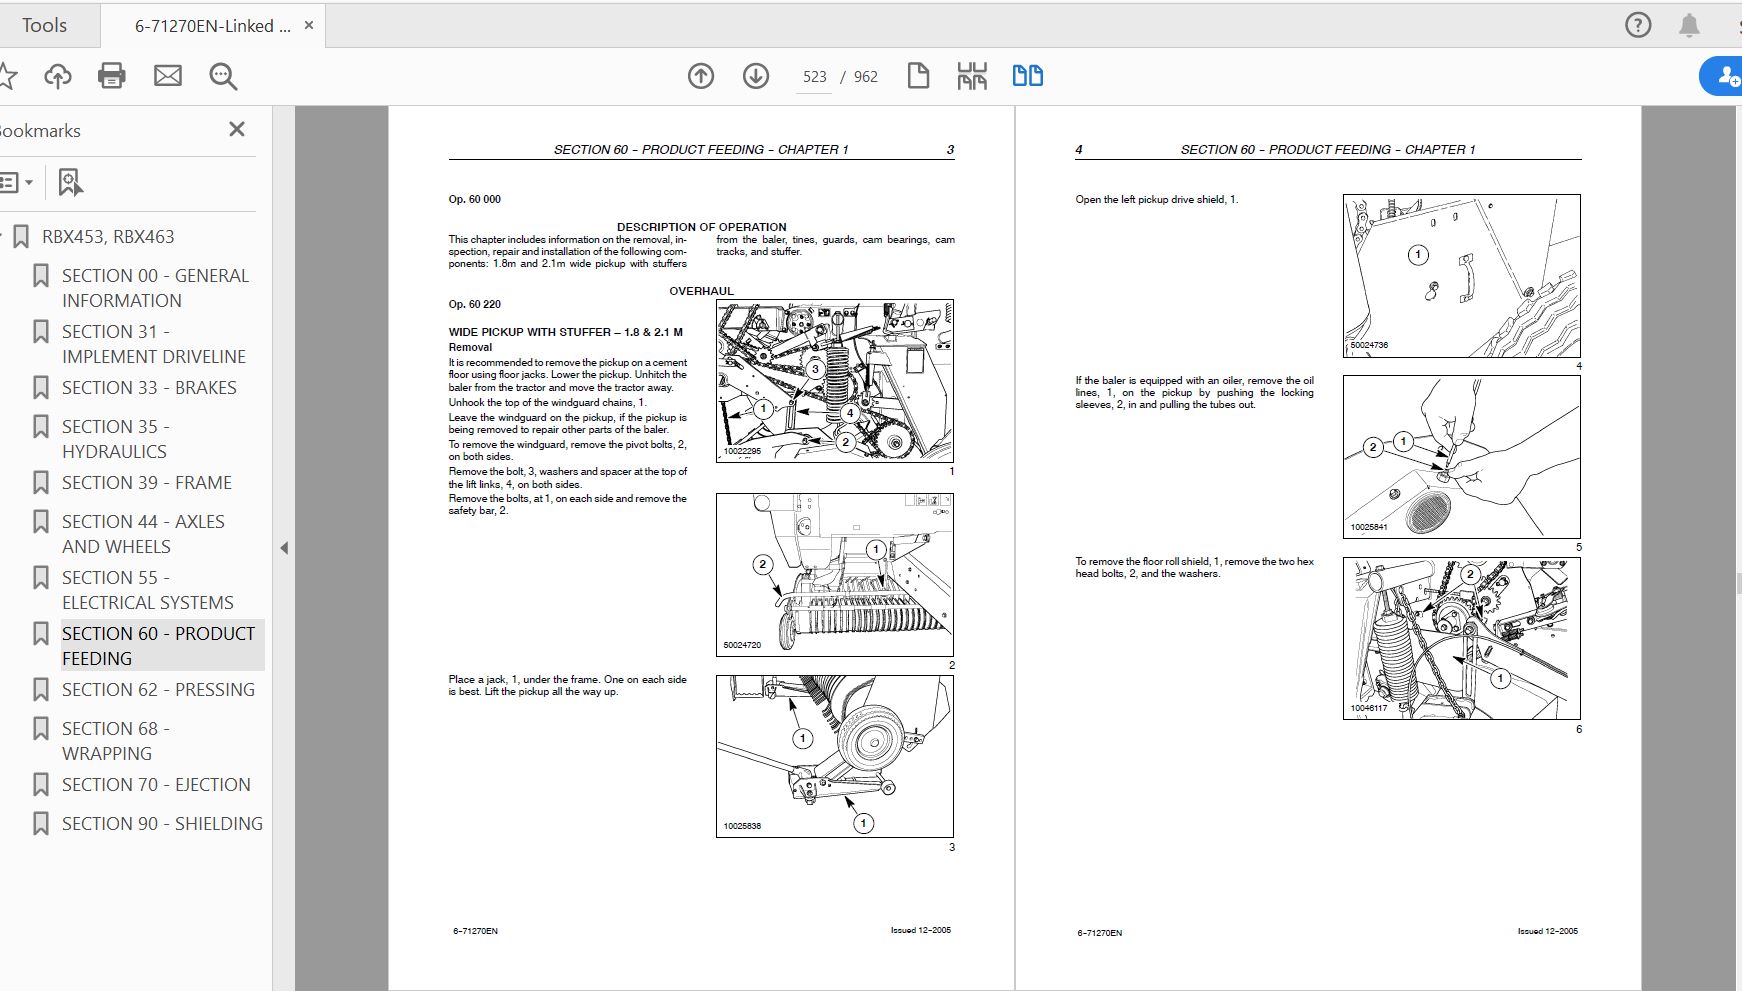Go to SECTION 70 - EJECTION bookmark

pos(156,785)
